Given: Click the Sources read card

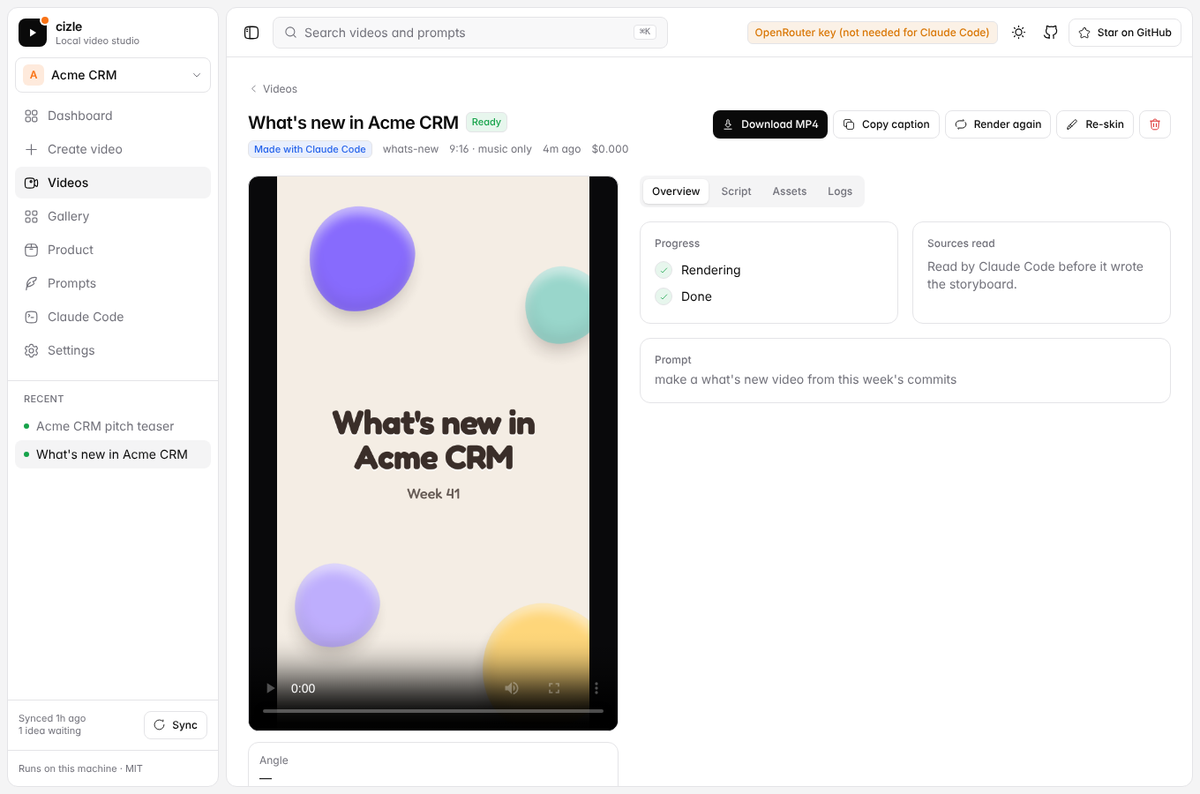Looking at the screenshot, I should coord(1041,273).
